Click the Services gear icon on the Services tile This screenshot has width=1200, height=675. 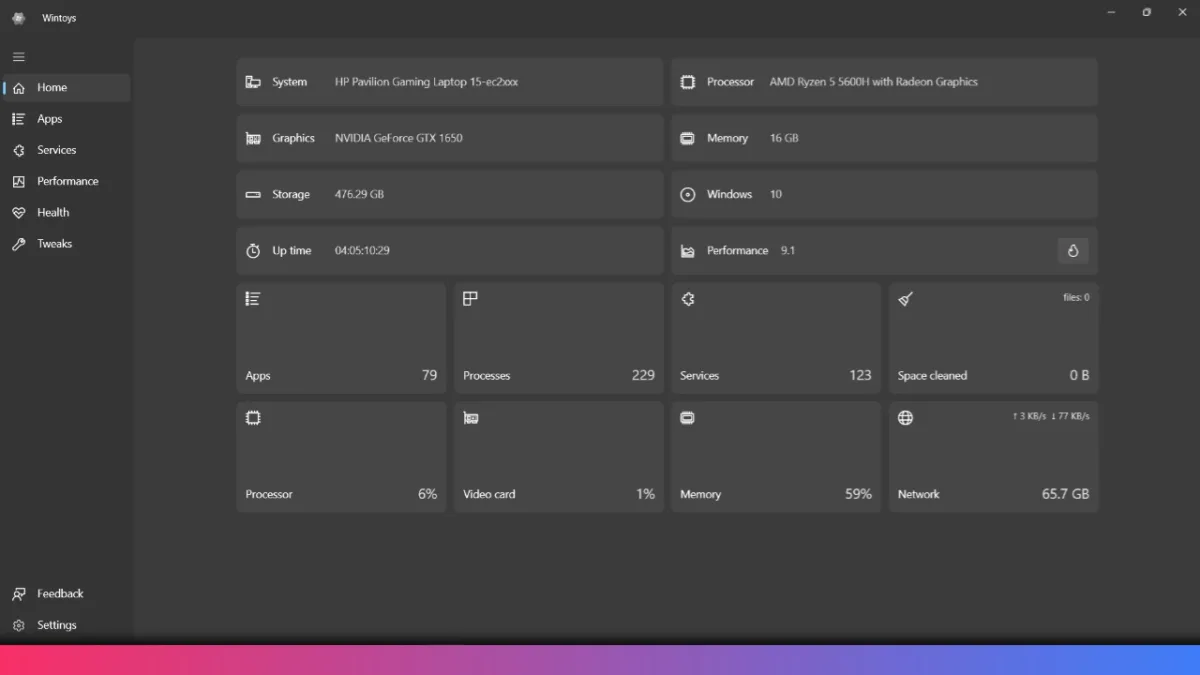[687, 298]
